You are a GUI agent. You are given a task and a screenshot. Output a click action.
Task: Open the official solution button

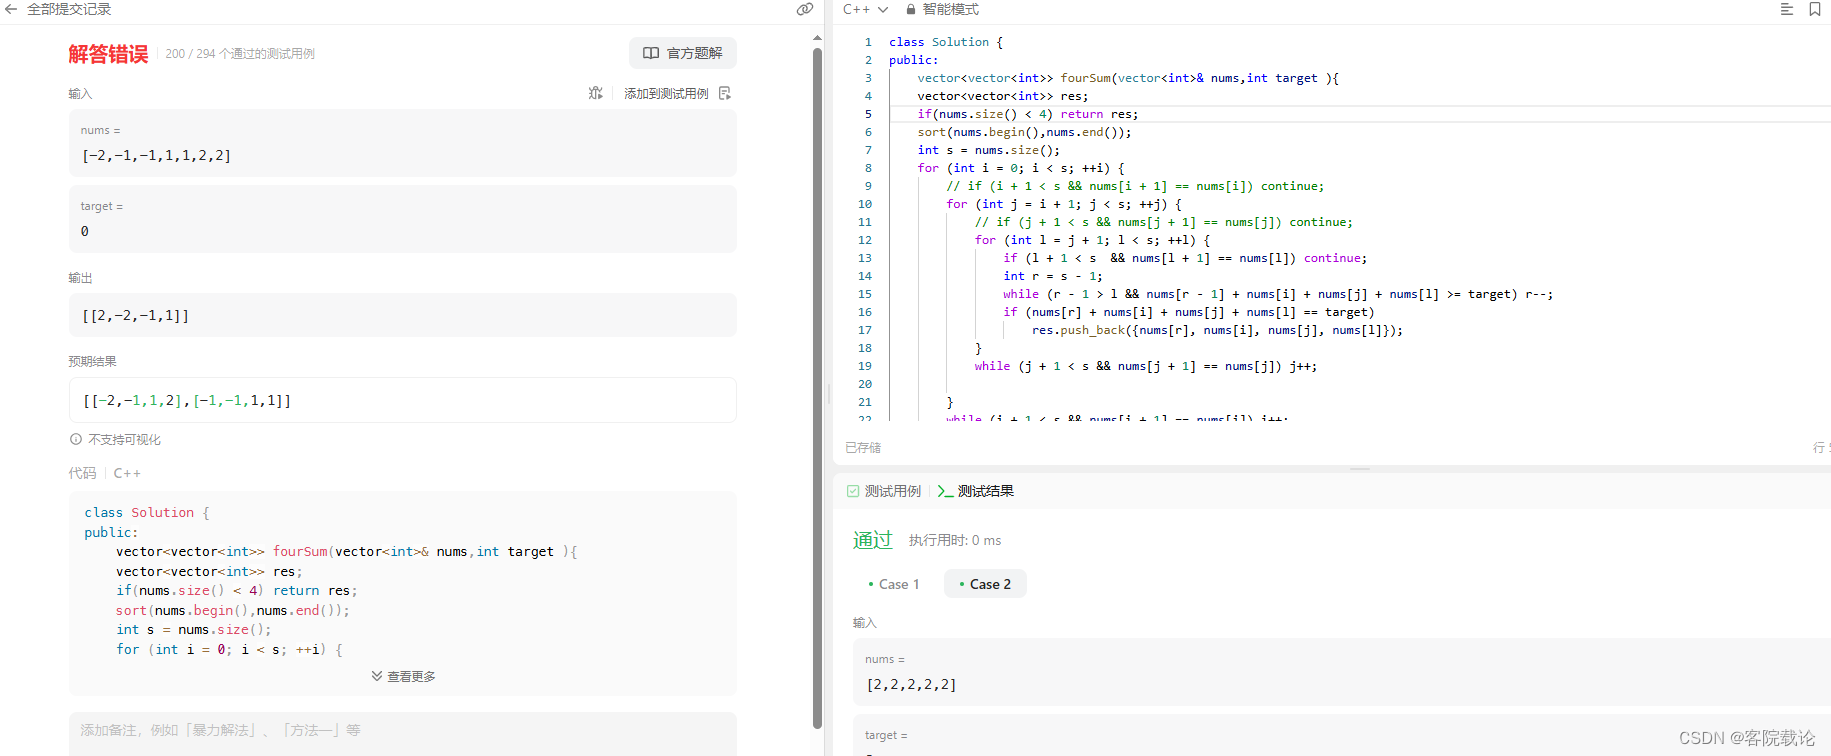[x=683, y=53]
